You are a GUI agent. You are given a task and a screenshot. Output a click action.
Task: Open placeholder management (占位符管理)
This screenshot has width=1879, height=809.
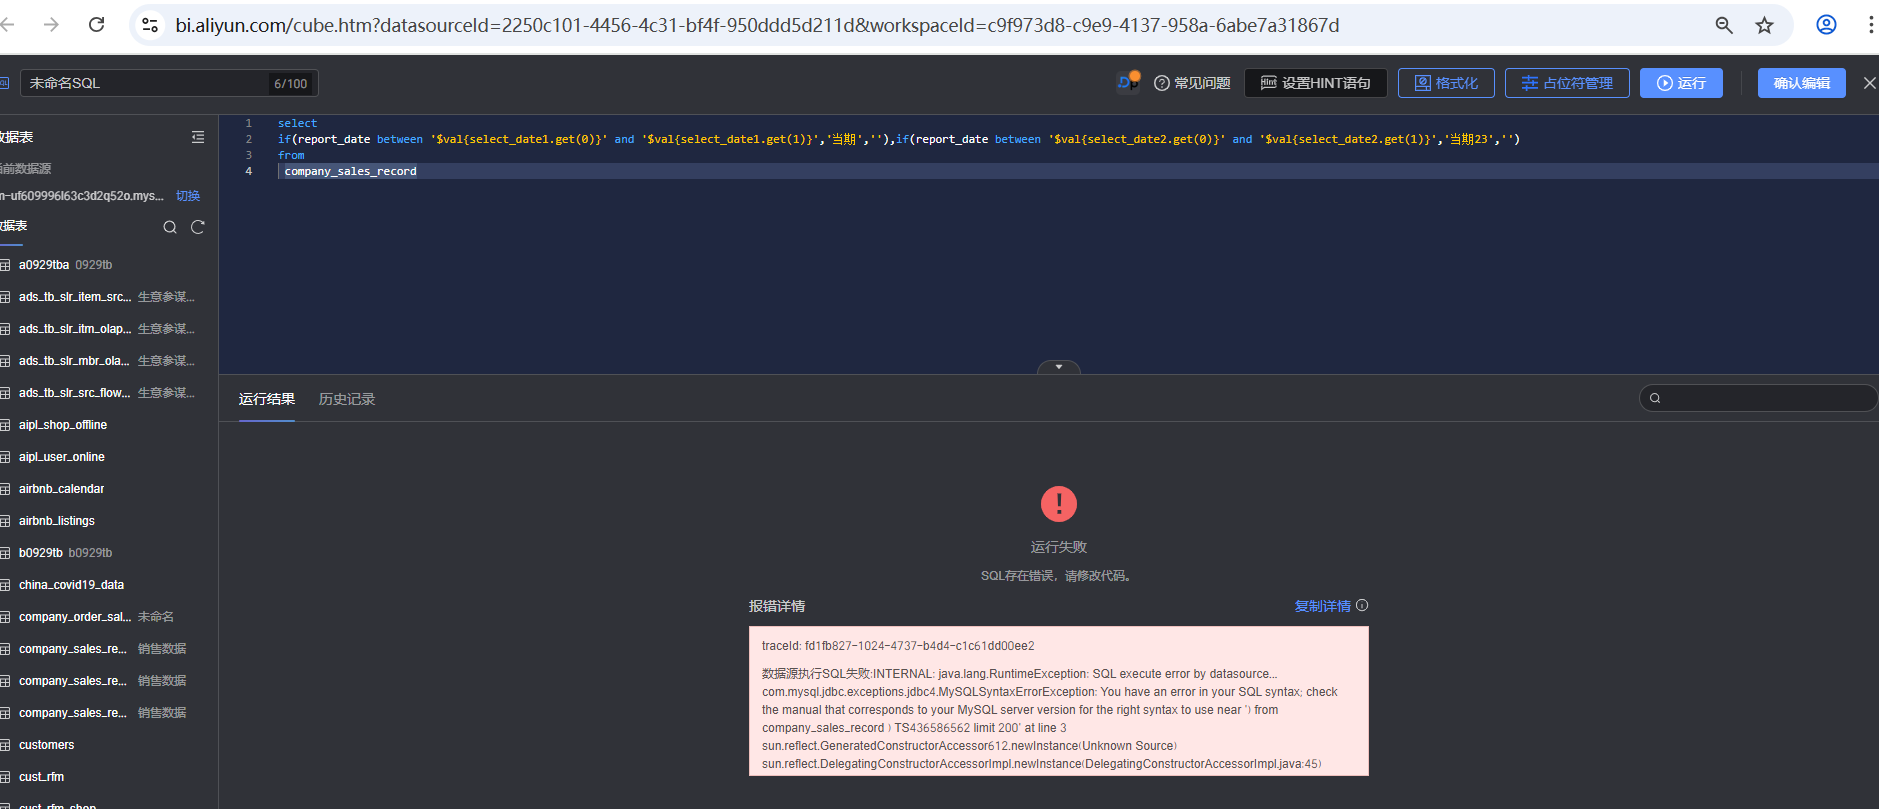[1566, 83]
